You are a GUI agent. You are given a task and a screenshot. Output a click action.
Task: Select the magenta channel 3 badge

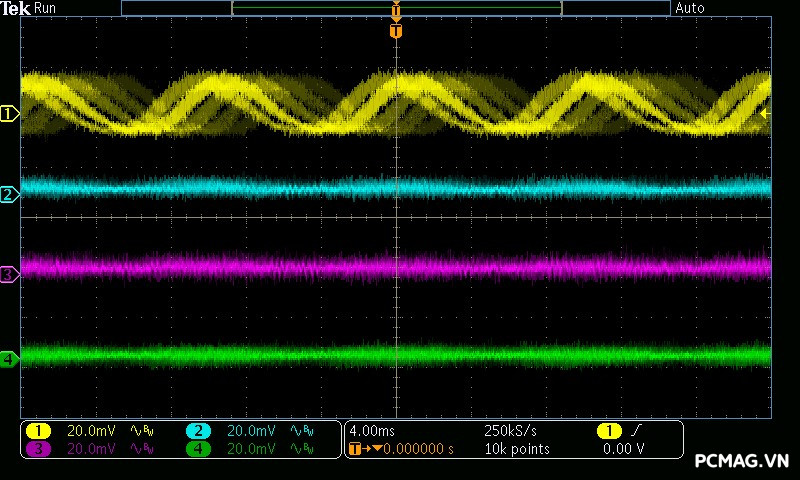coord(38,449)
